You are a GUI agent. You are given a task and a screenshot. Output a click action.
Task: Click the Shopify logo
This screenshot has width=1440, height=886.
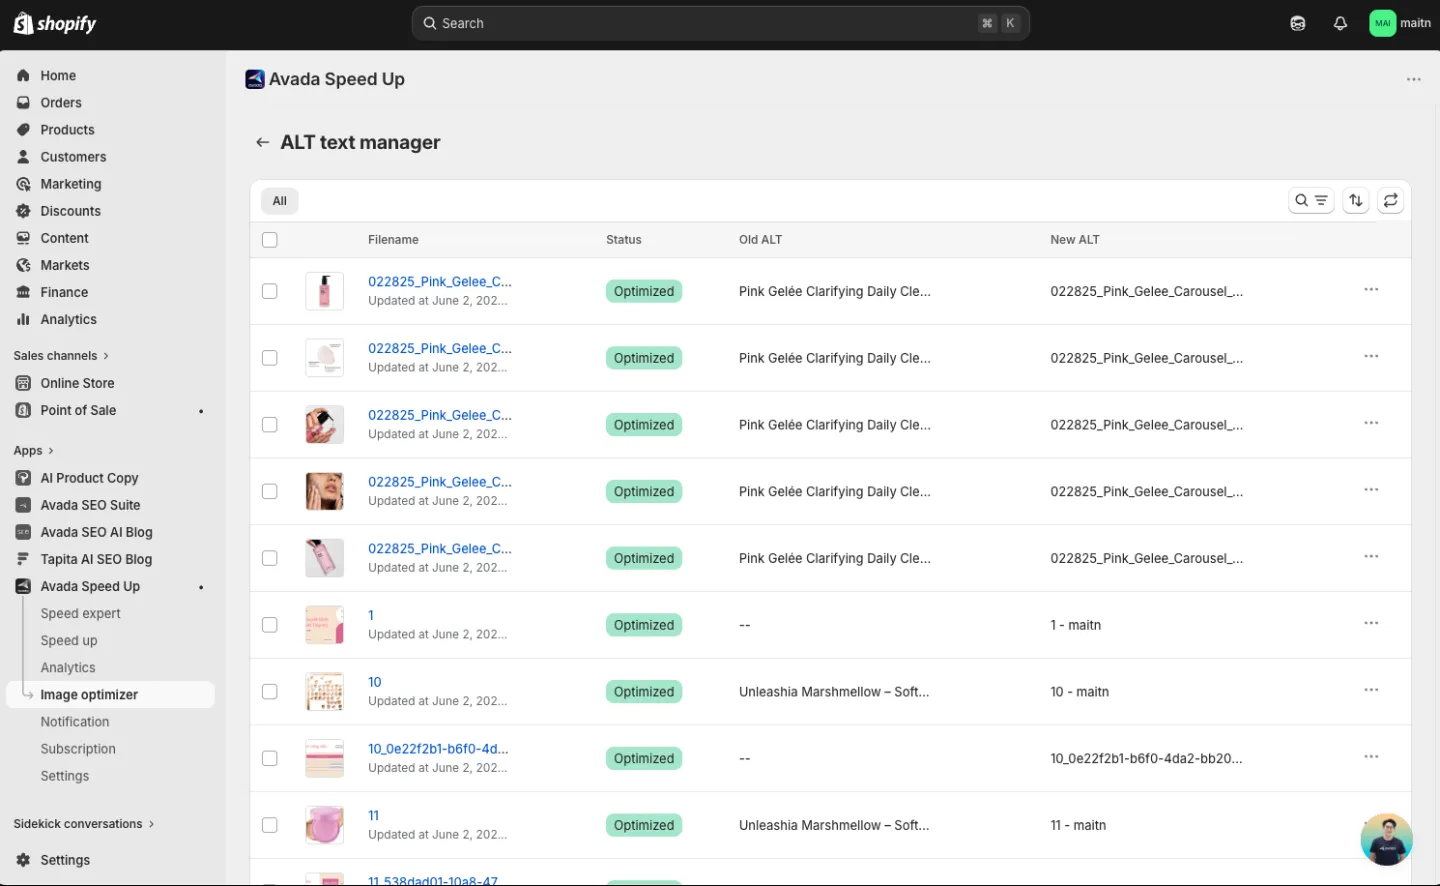point(55,23)
